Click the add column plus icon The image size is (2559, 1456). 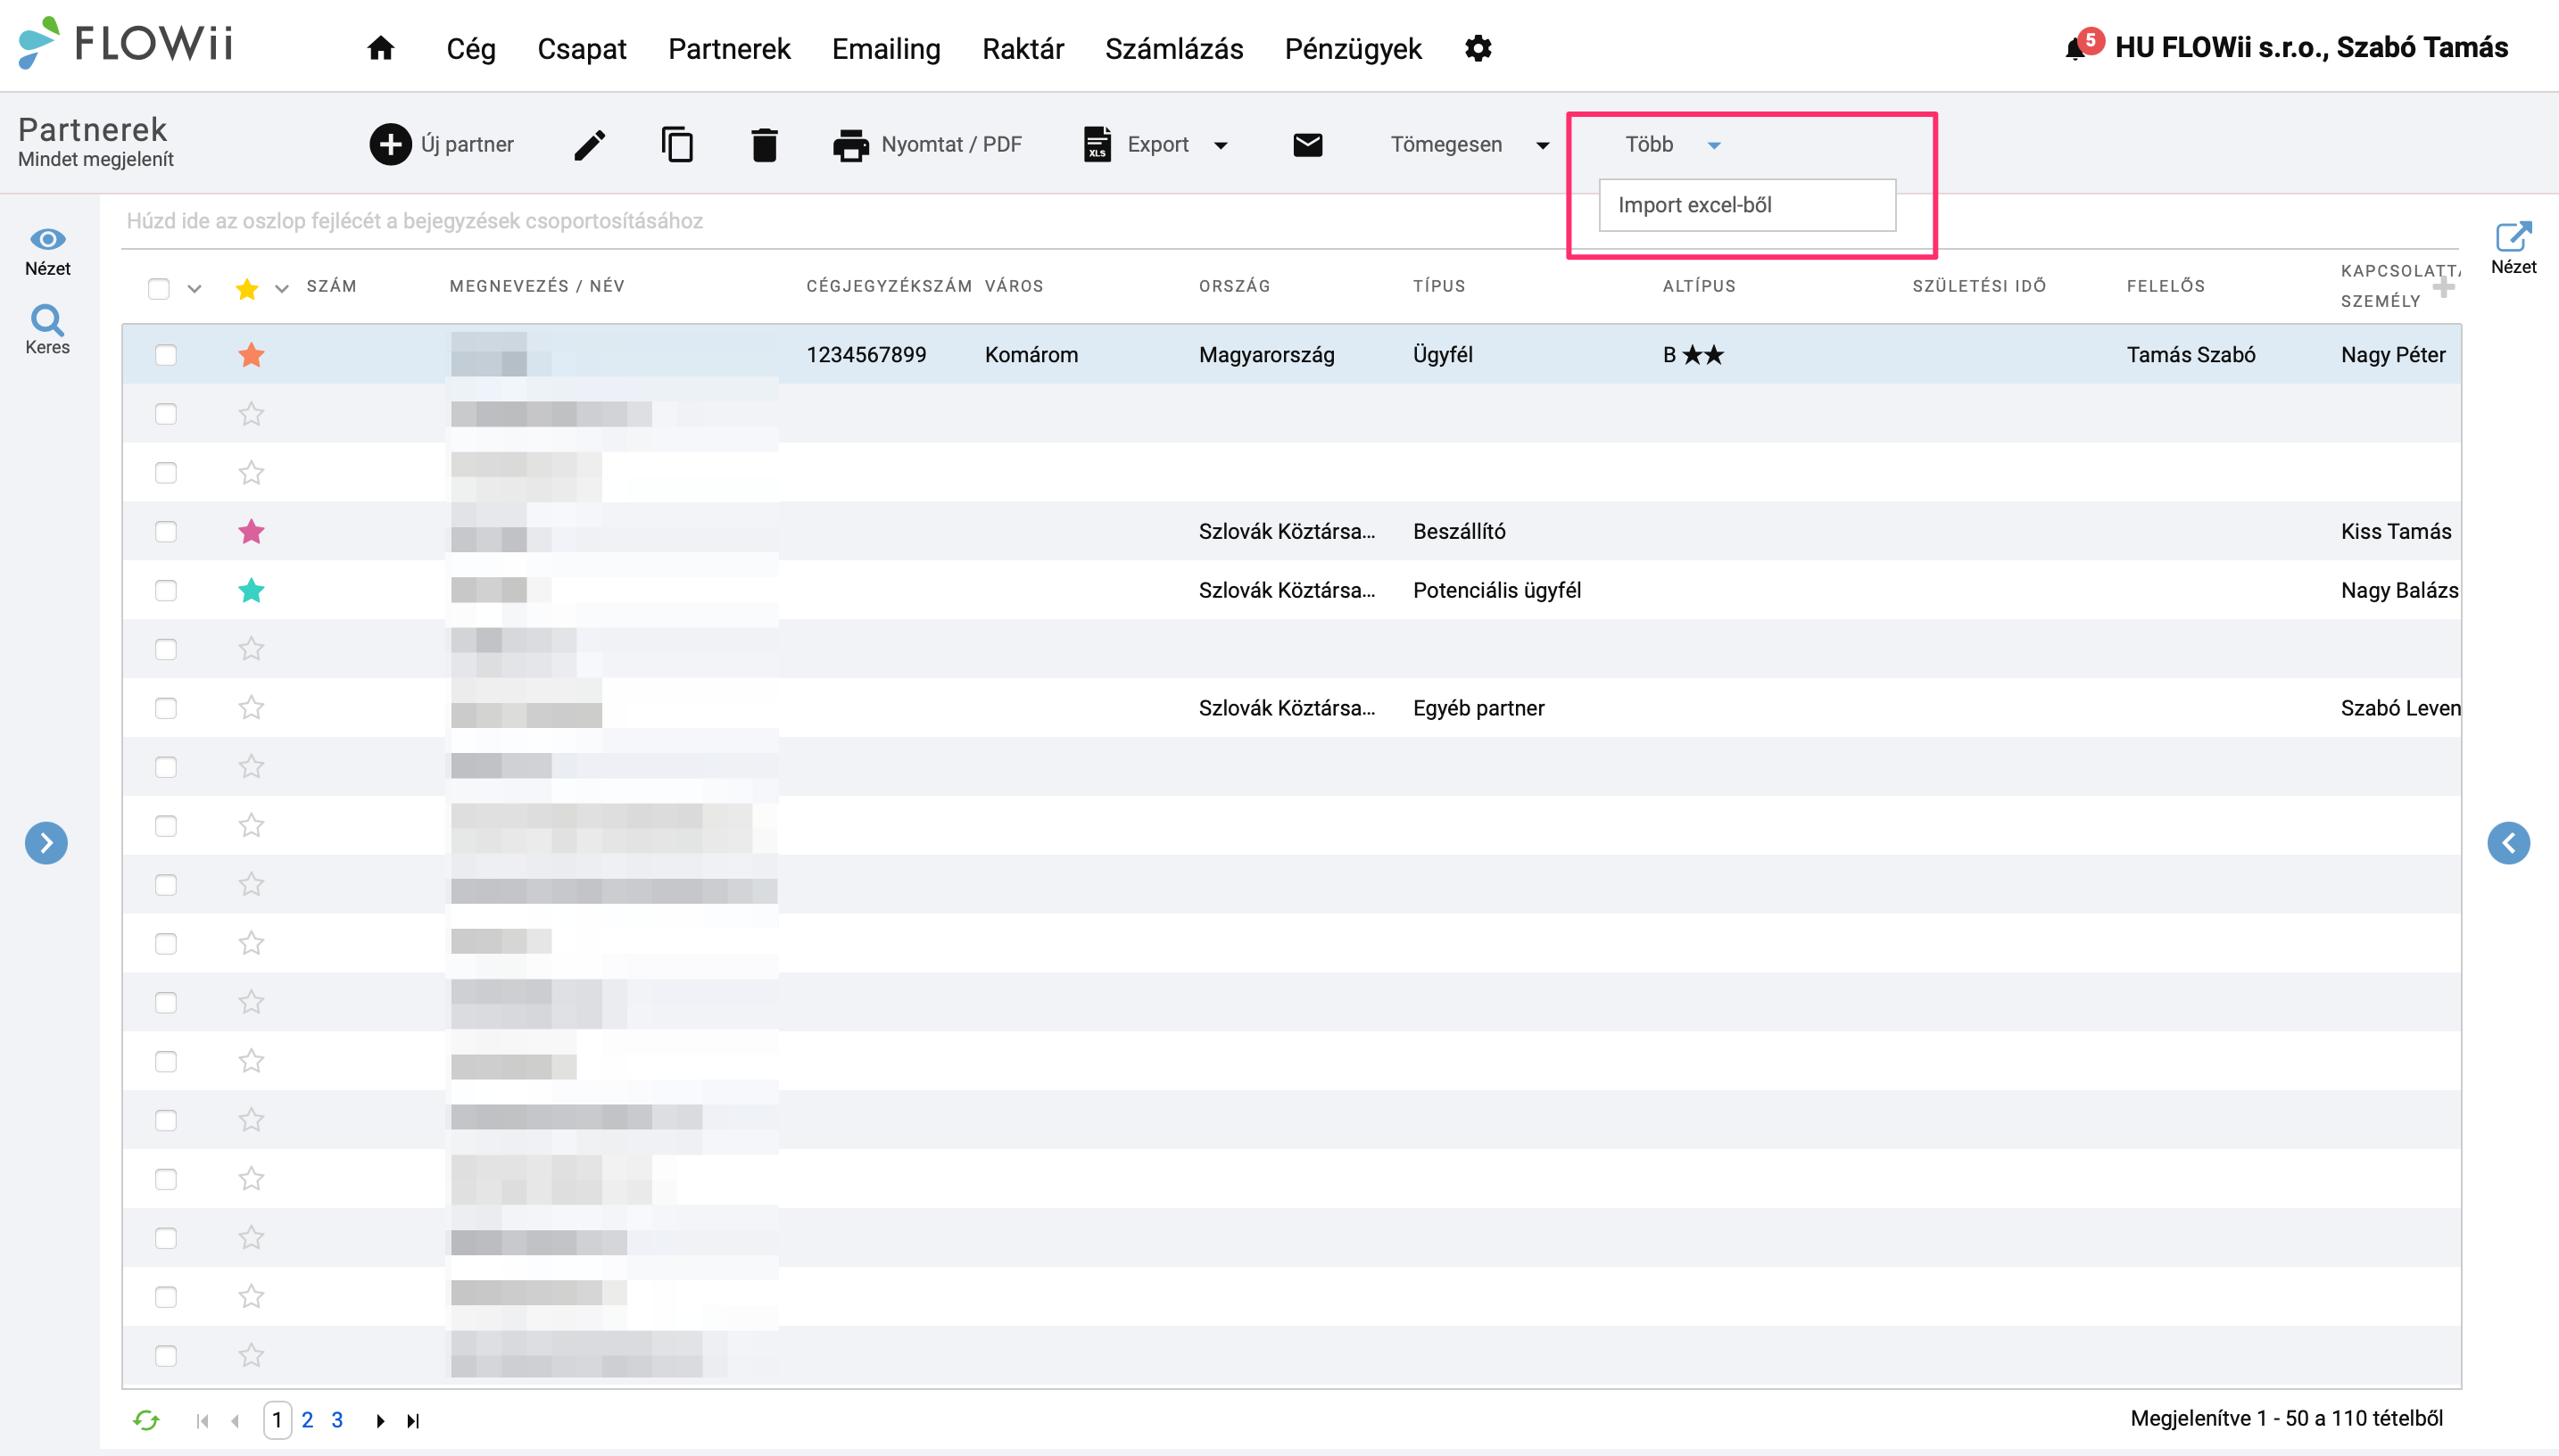tap(2443, 288)
